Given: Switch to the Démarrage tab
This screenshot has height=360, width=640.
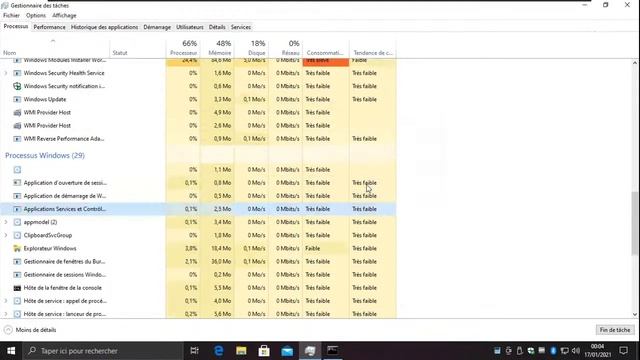Looking at the screenshot, I should click(157, 27).
